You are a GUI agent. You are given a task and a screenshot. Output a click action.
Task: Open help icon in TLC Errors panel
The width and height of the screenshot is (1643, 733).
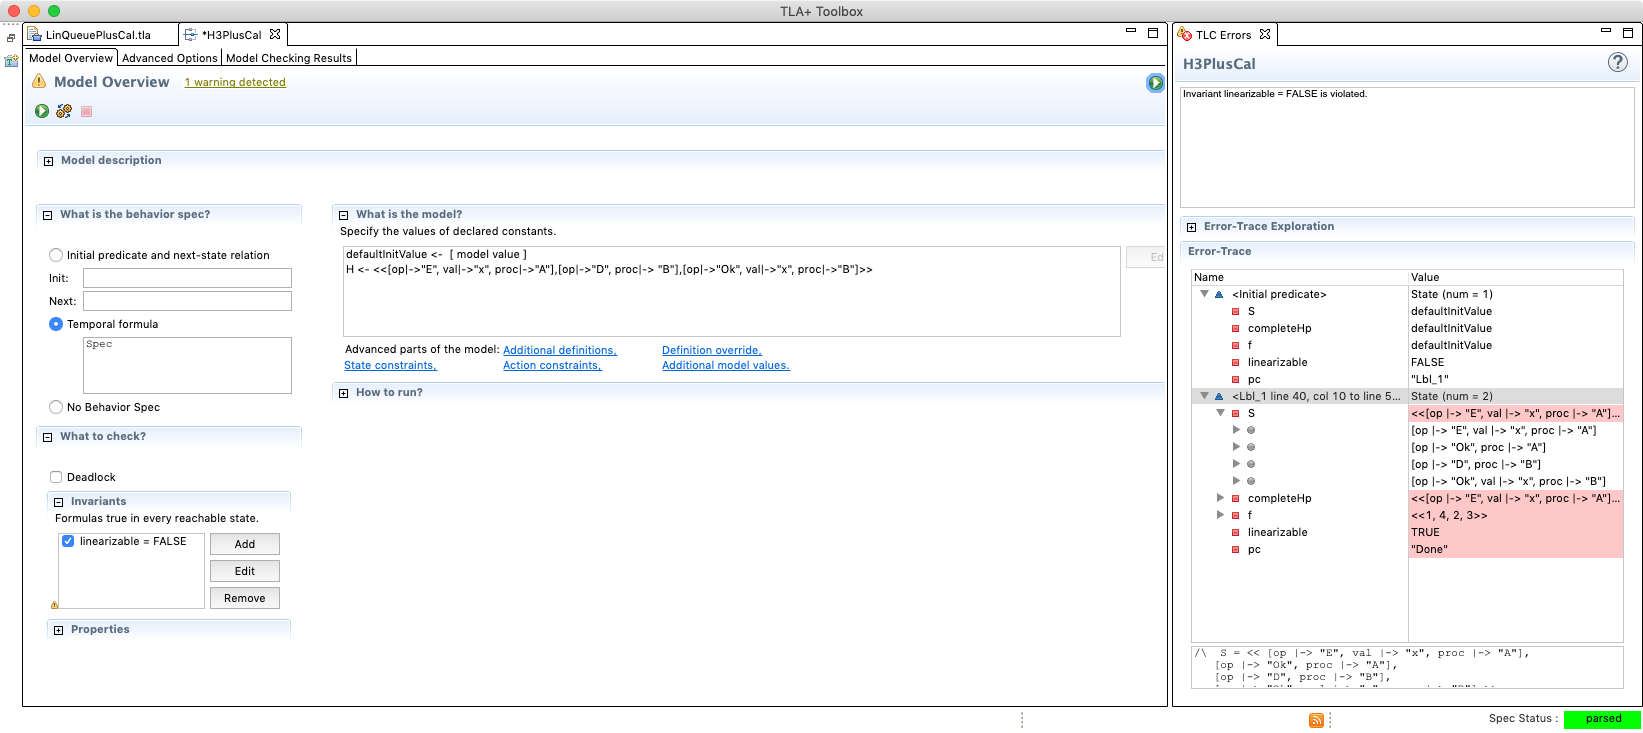[1617, 62]
